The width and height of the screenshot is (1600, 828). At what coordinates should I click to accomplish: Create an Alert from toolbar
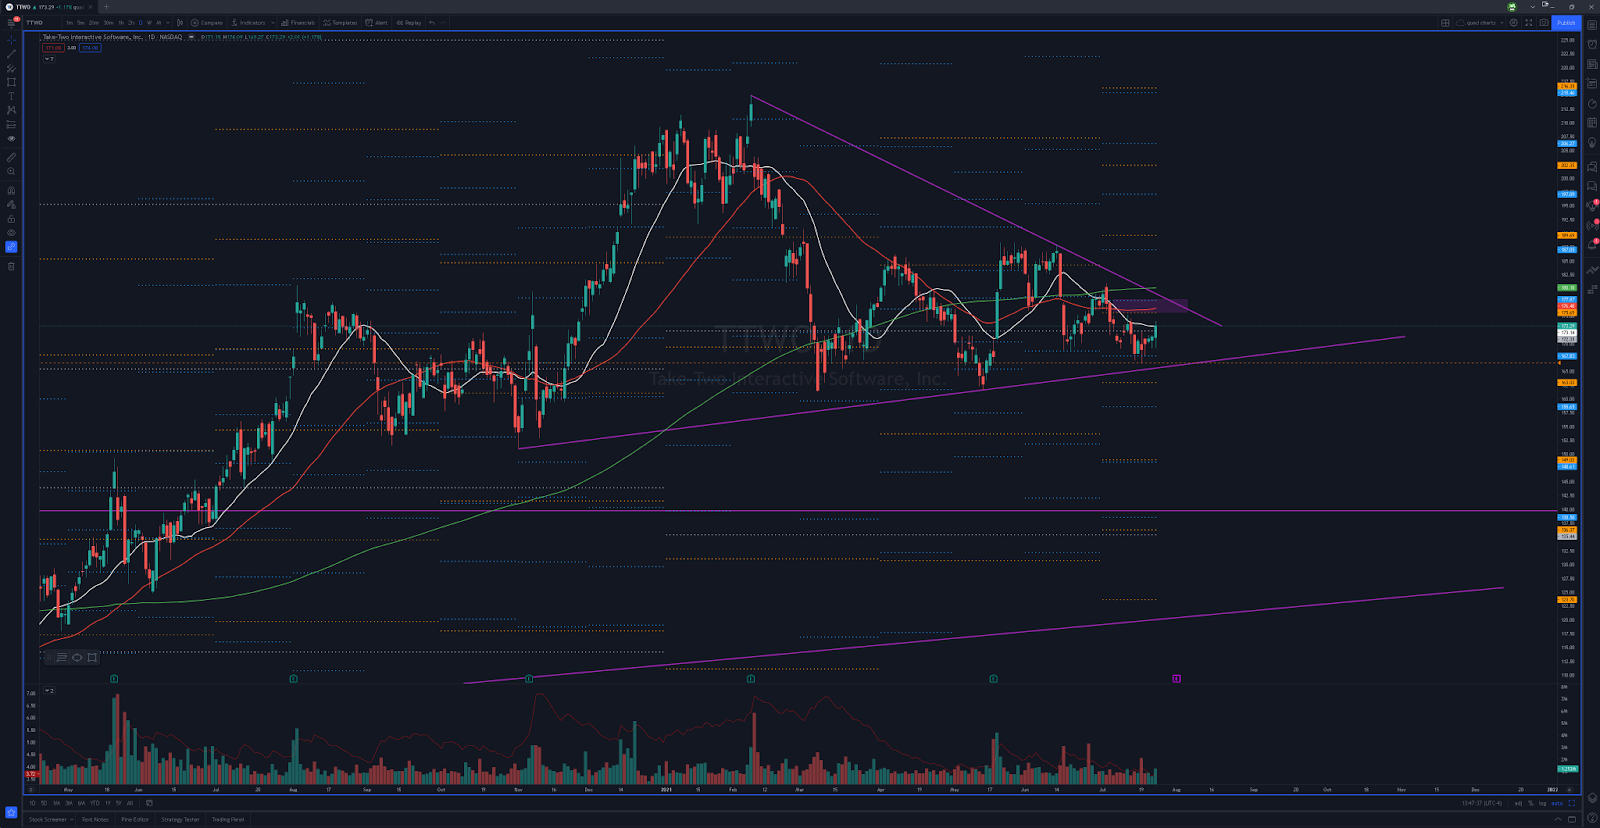[377, 22]
